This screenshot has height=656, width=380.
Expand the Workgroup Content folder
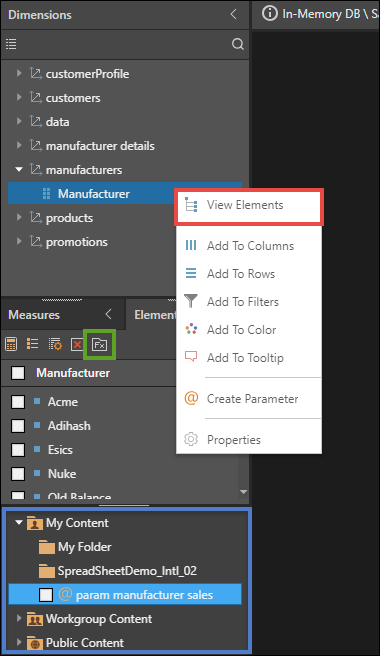pos(19,618)
